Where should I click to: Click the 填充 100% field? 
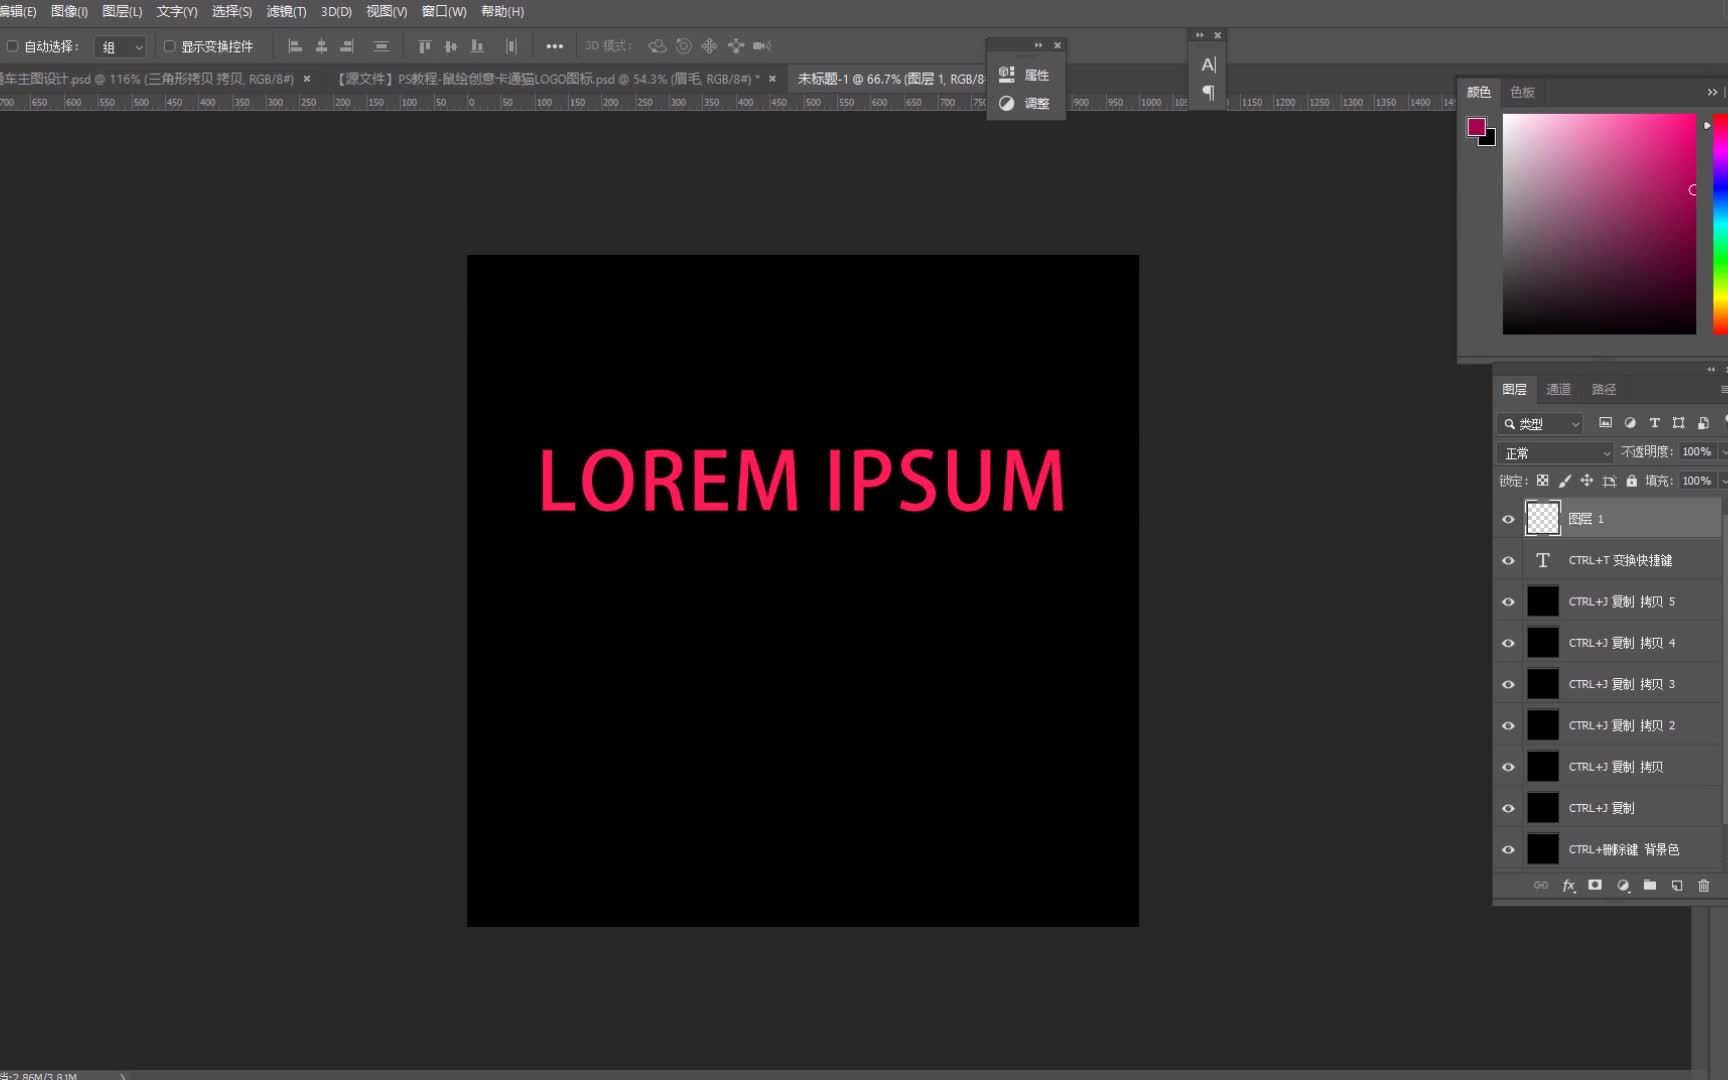tap(1697, 481)
